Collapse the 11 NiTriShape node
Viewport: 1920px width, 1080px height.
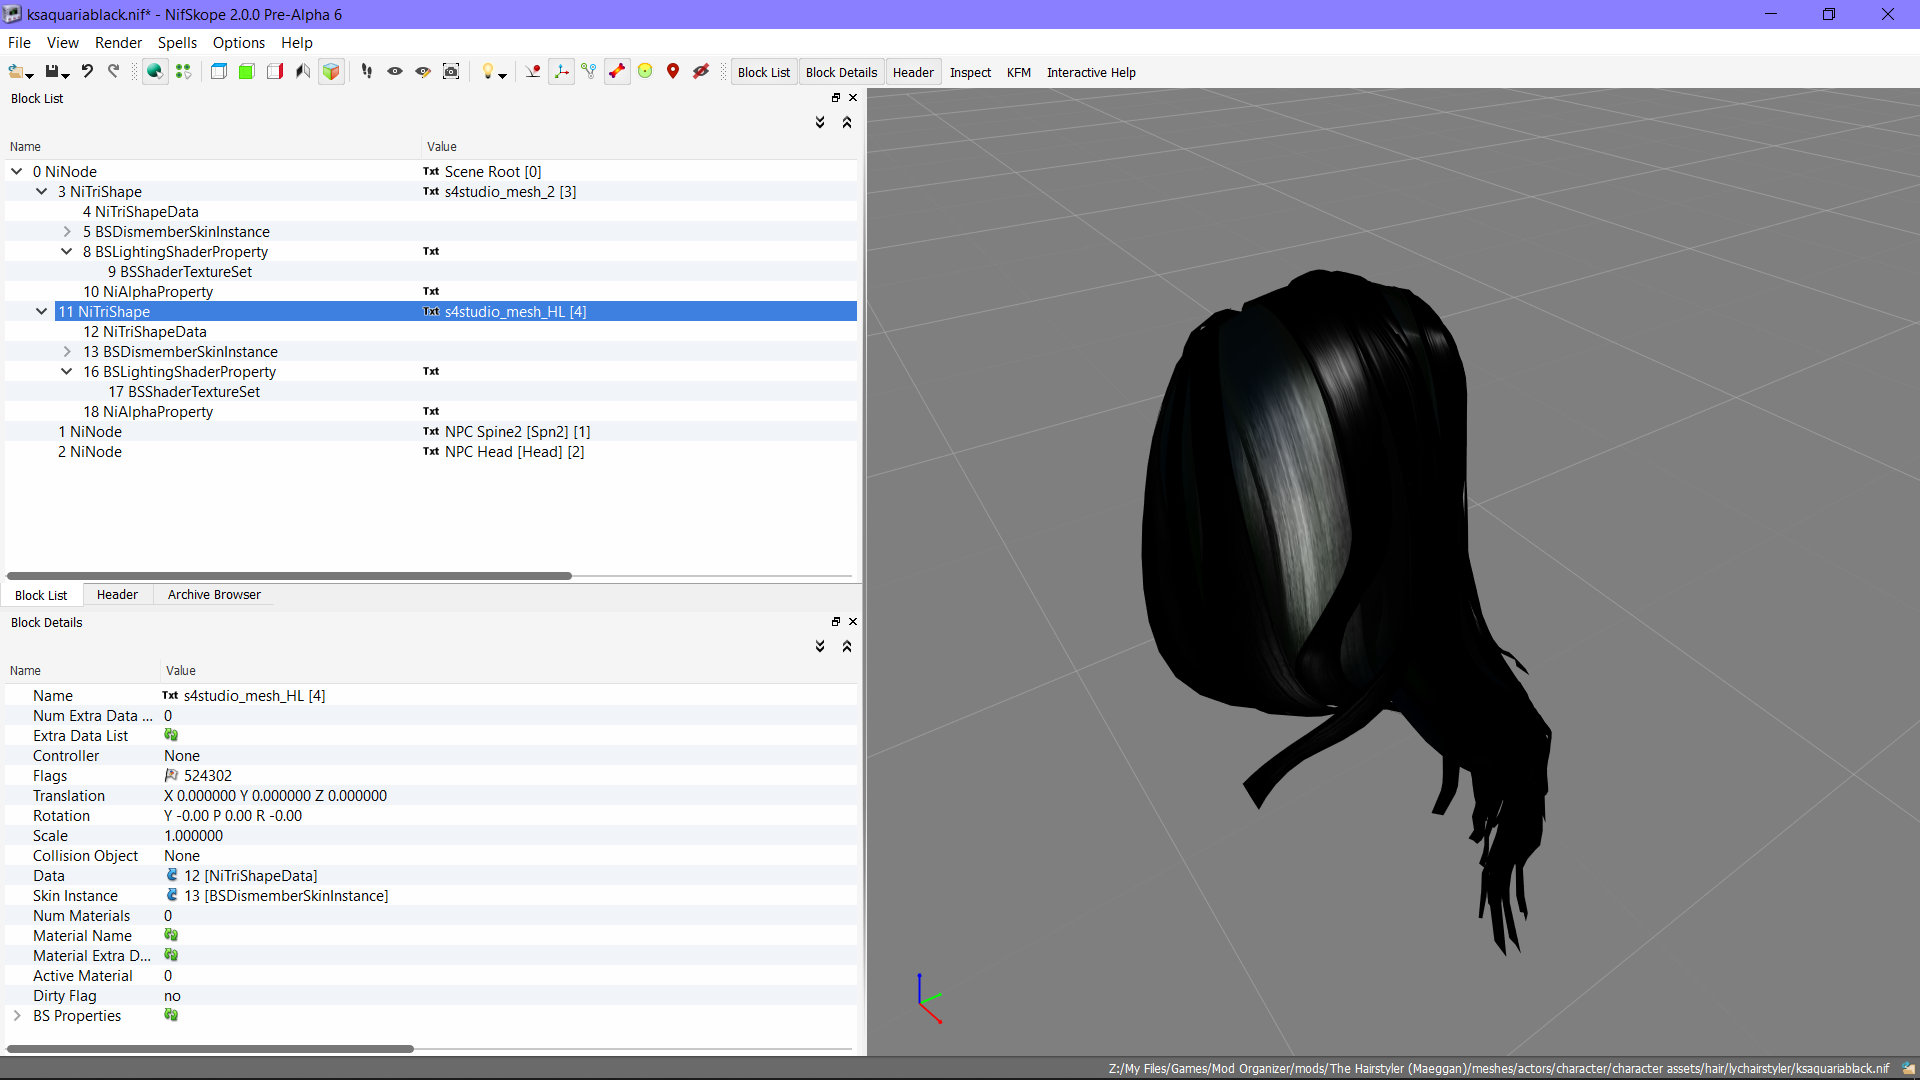coord(42,311)
